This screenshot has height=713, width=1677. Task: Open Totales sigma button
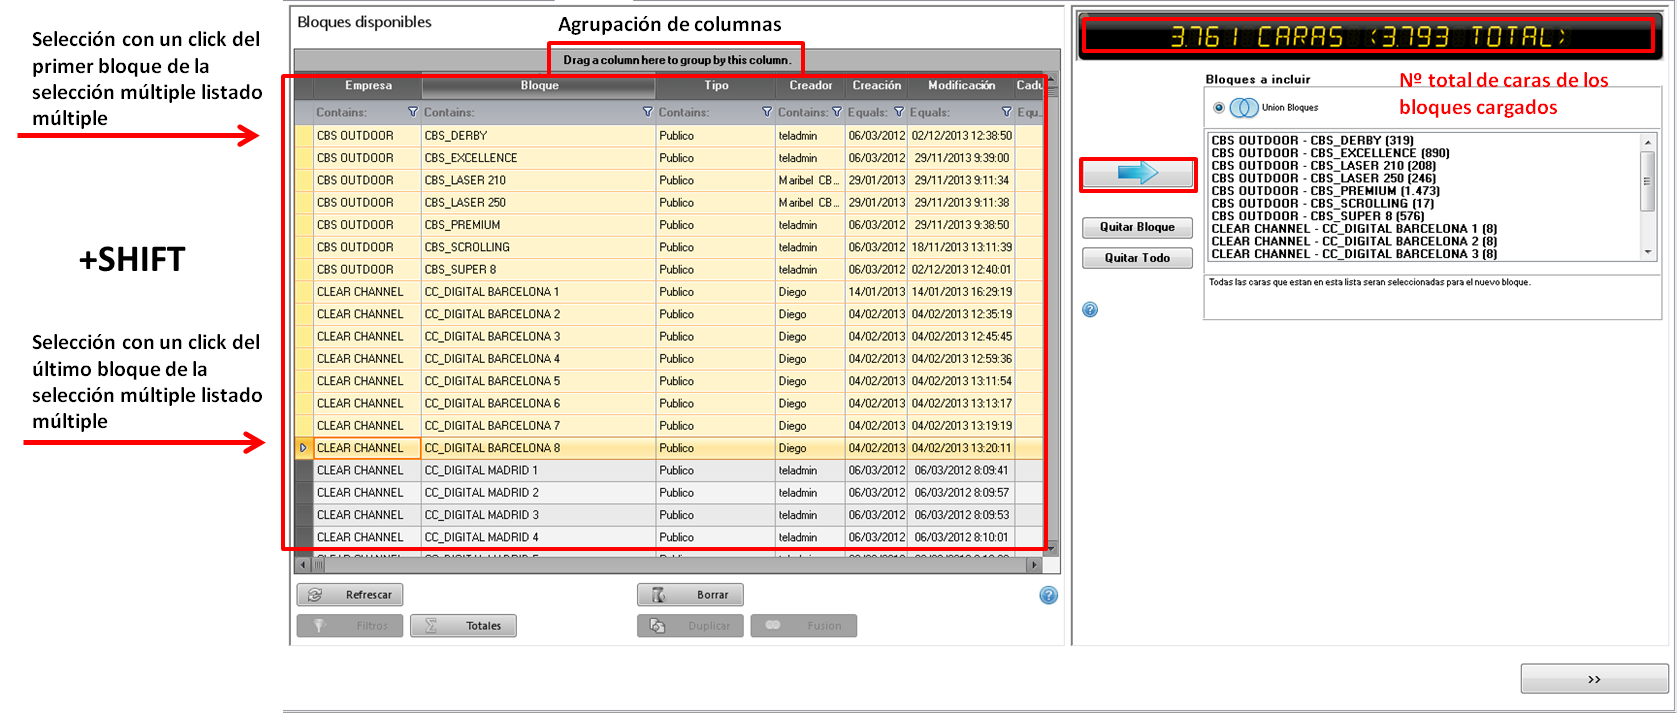tap(462, 626)
